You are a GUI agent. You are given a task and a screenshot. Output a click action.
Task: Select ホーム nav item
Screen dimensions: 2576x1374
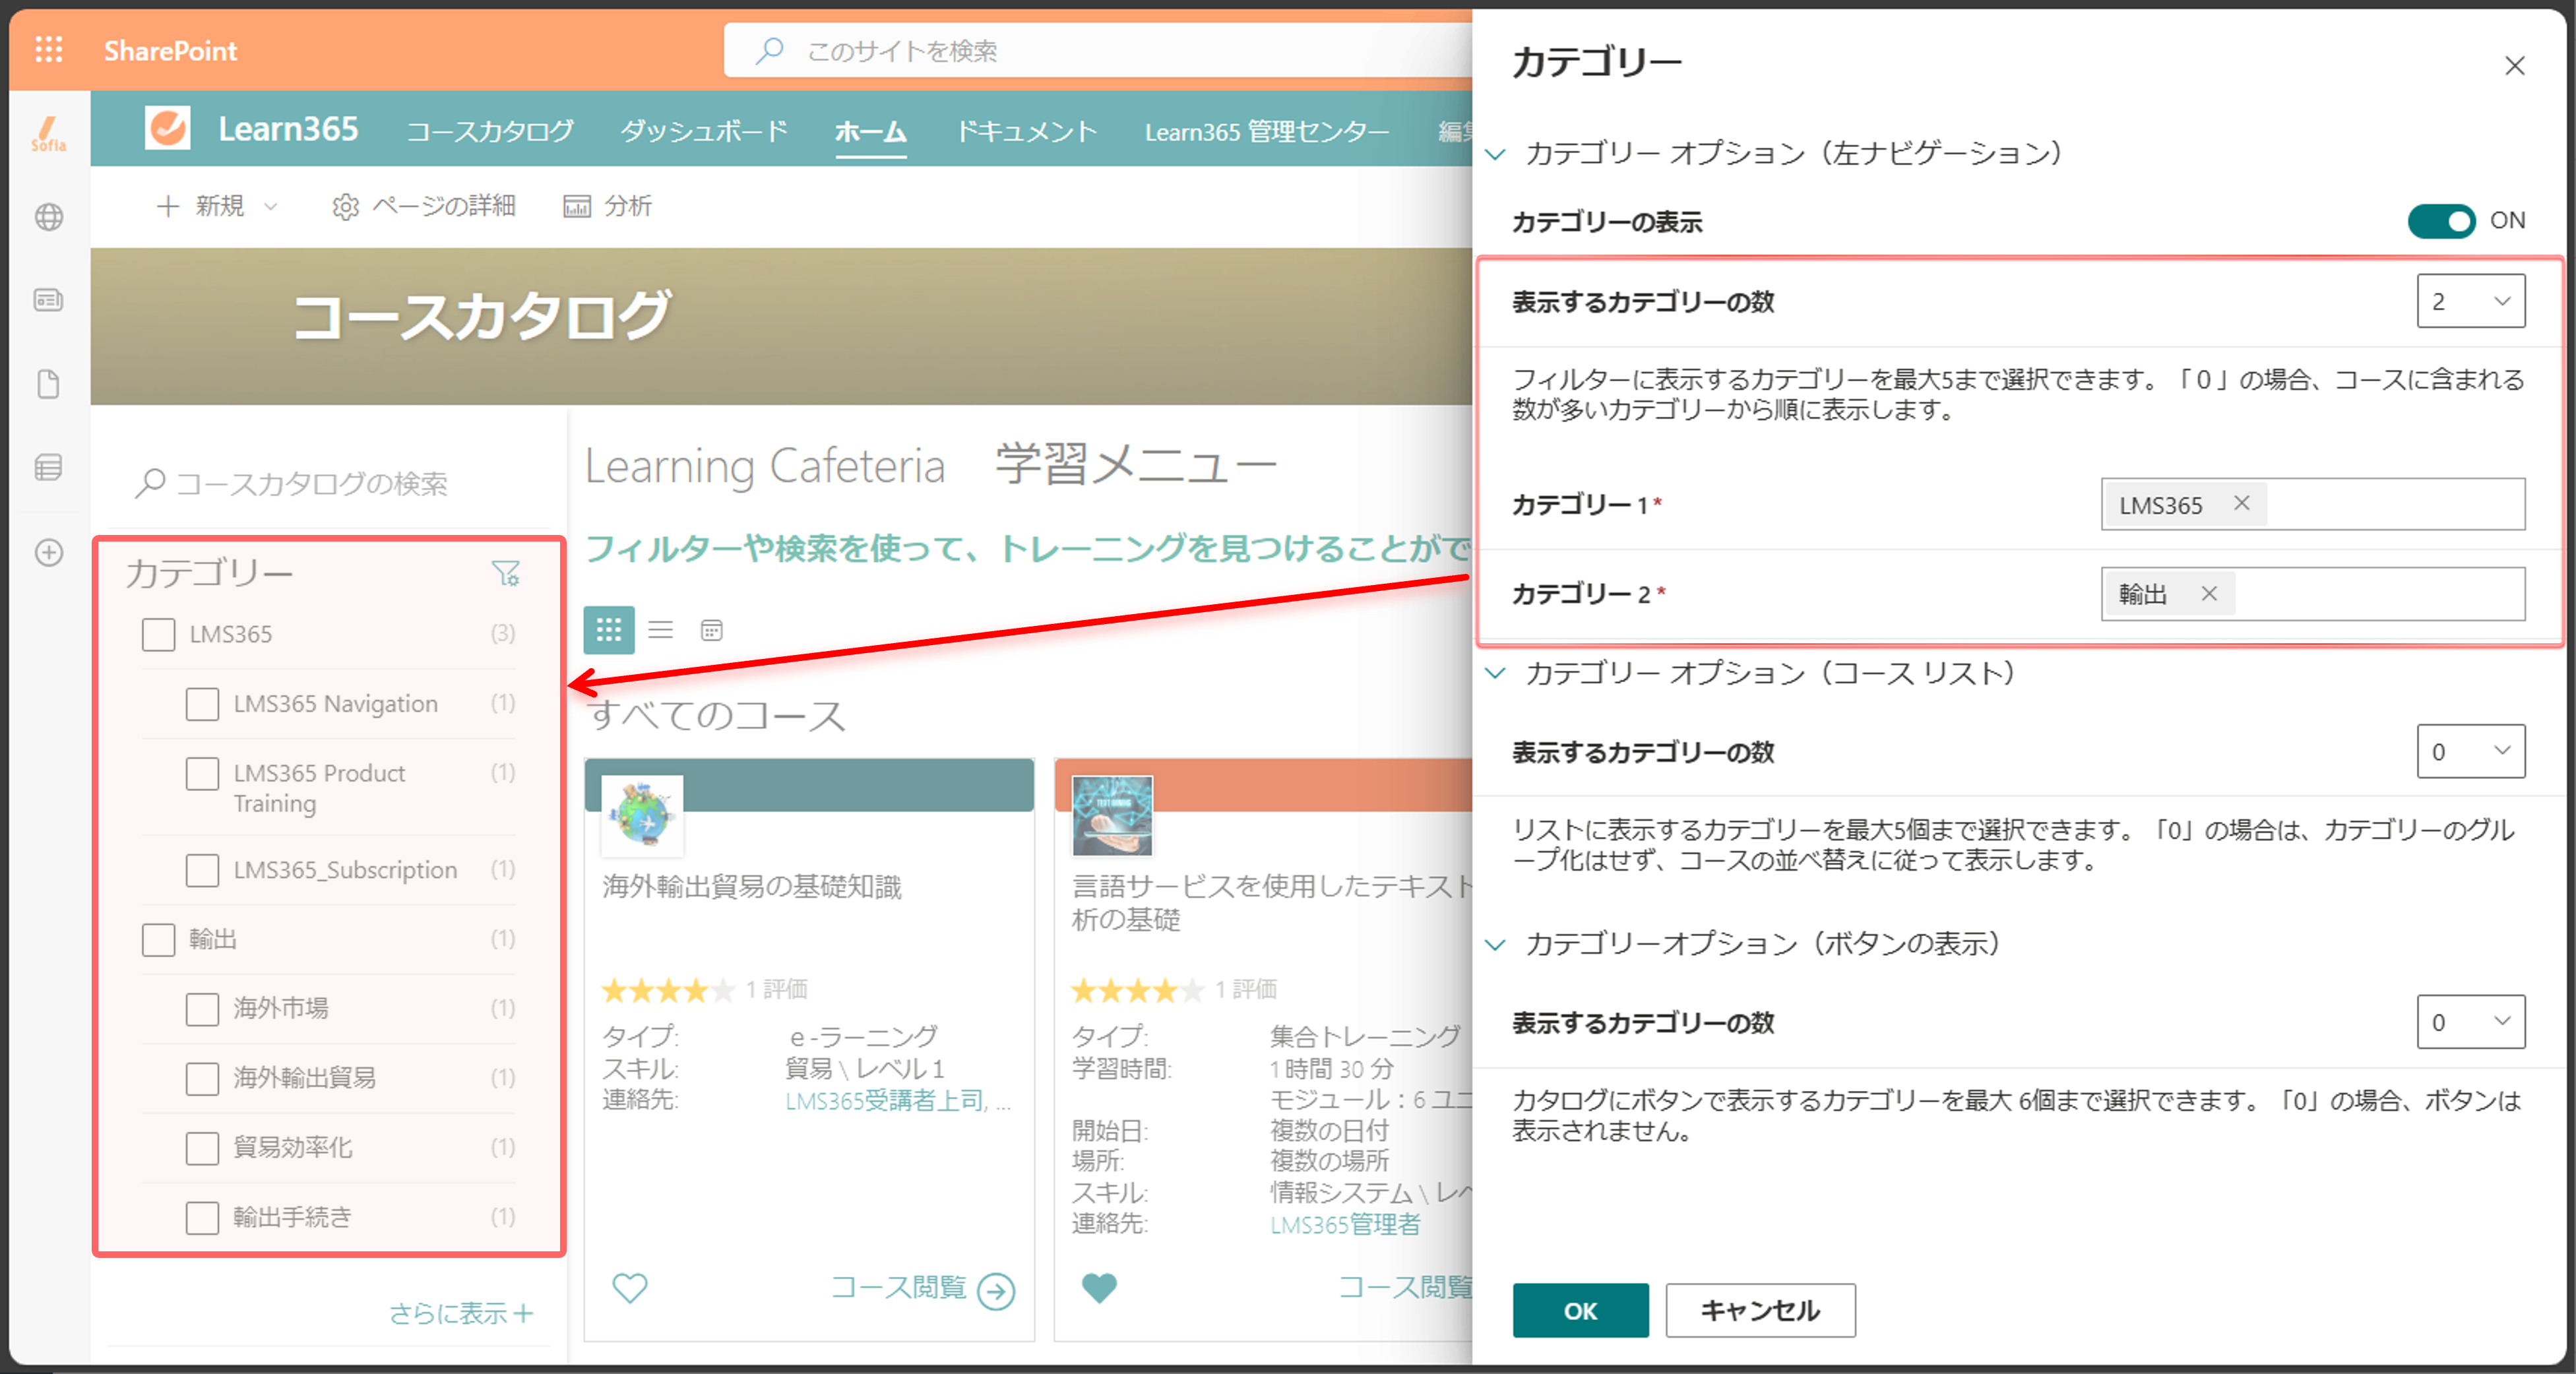coord(870,131)
